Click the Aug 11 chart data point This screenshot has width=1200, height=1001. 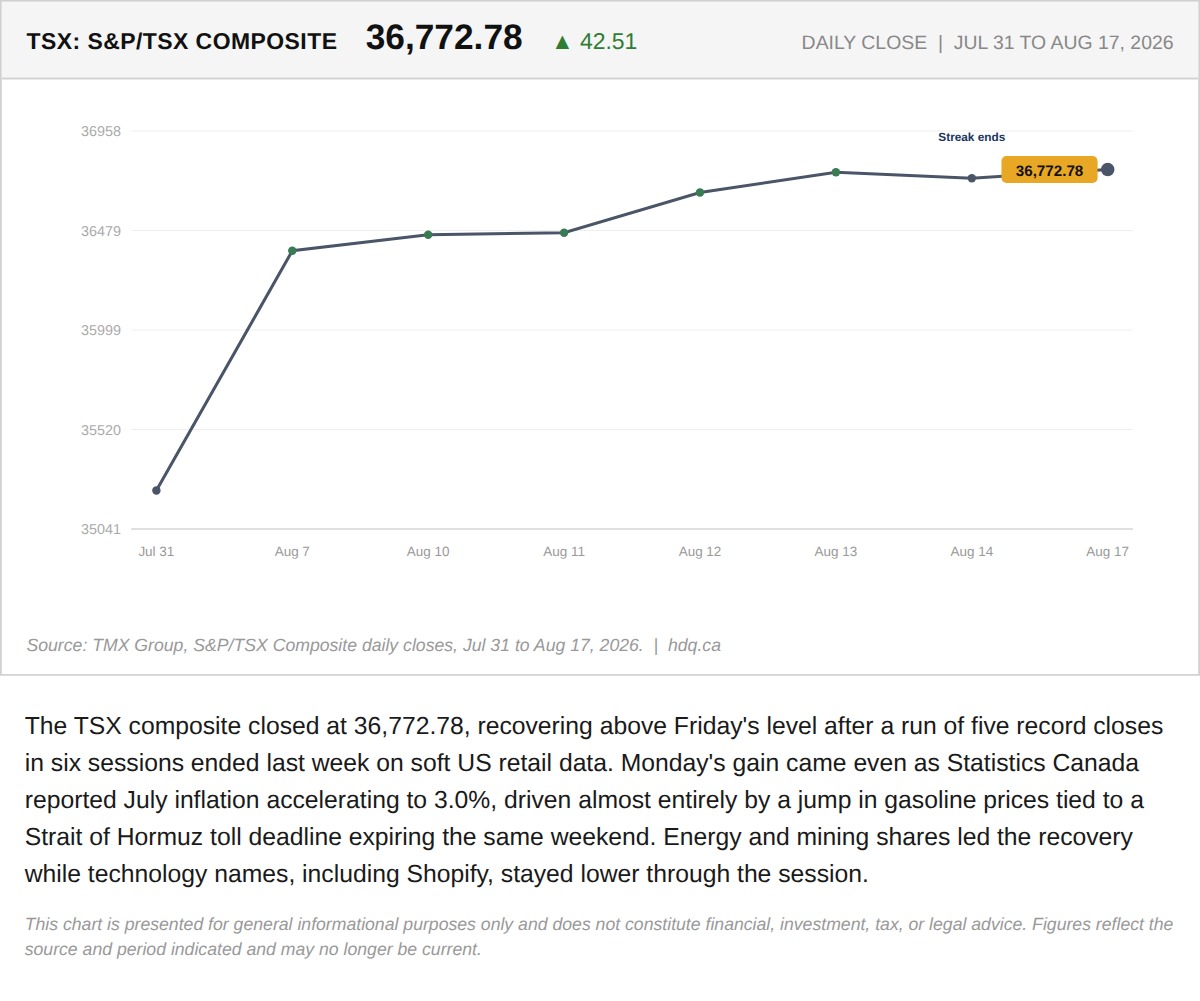click(564, 233)
